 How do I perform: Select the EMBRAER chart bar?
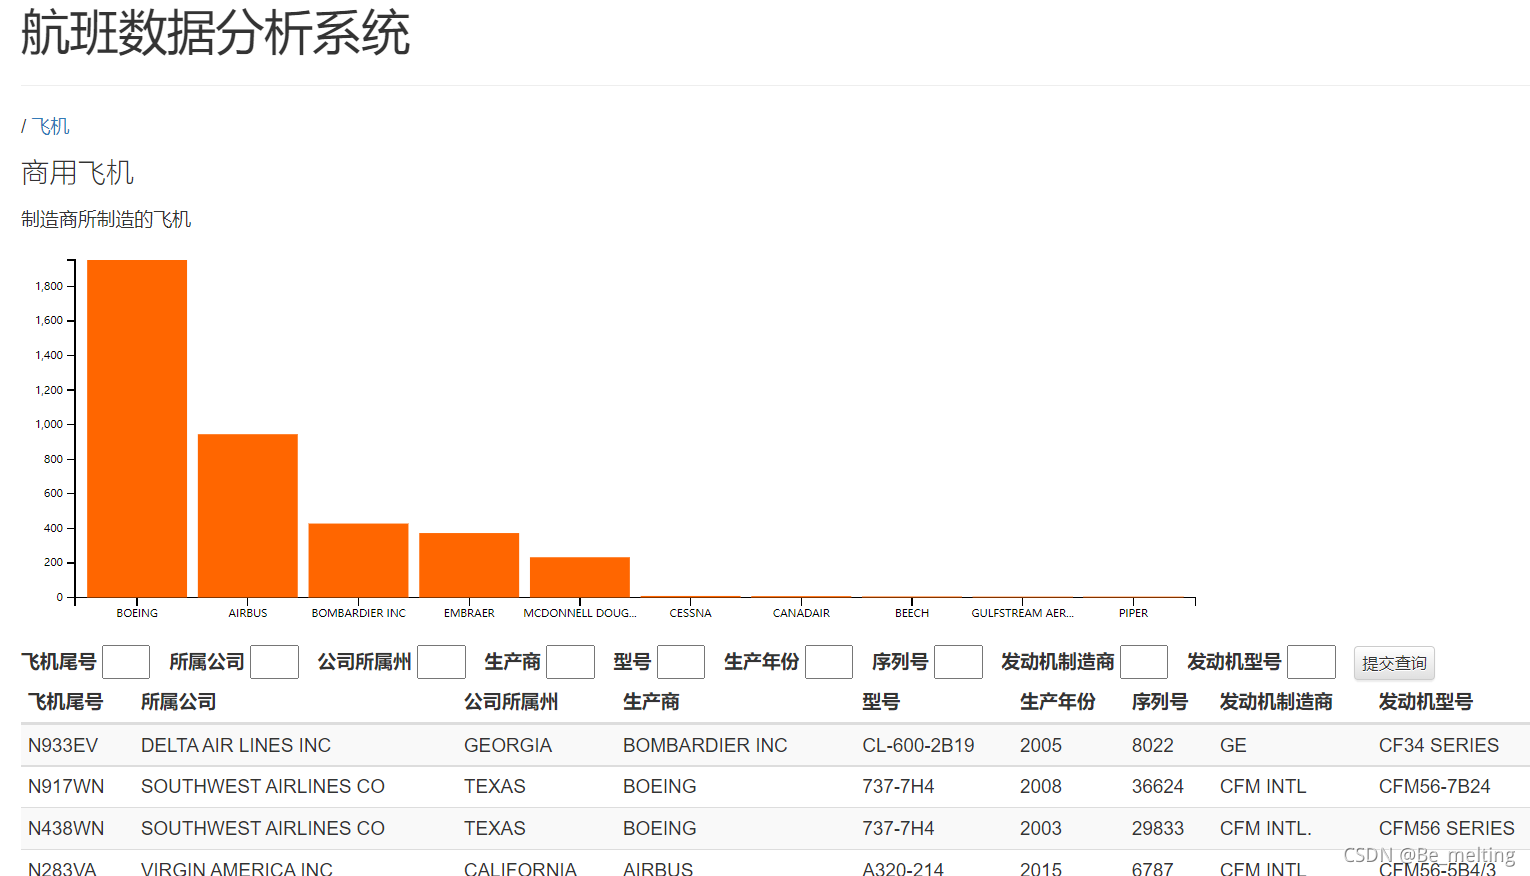click(x=469, y=565)
